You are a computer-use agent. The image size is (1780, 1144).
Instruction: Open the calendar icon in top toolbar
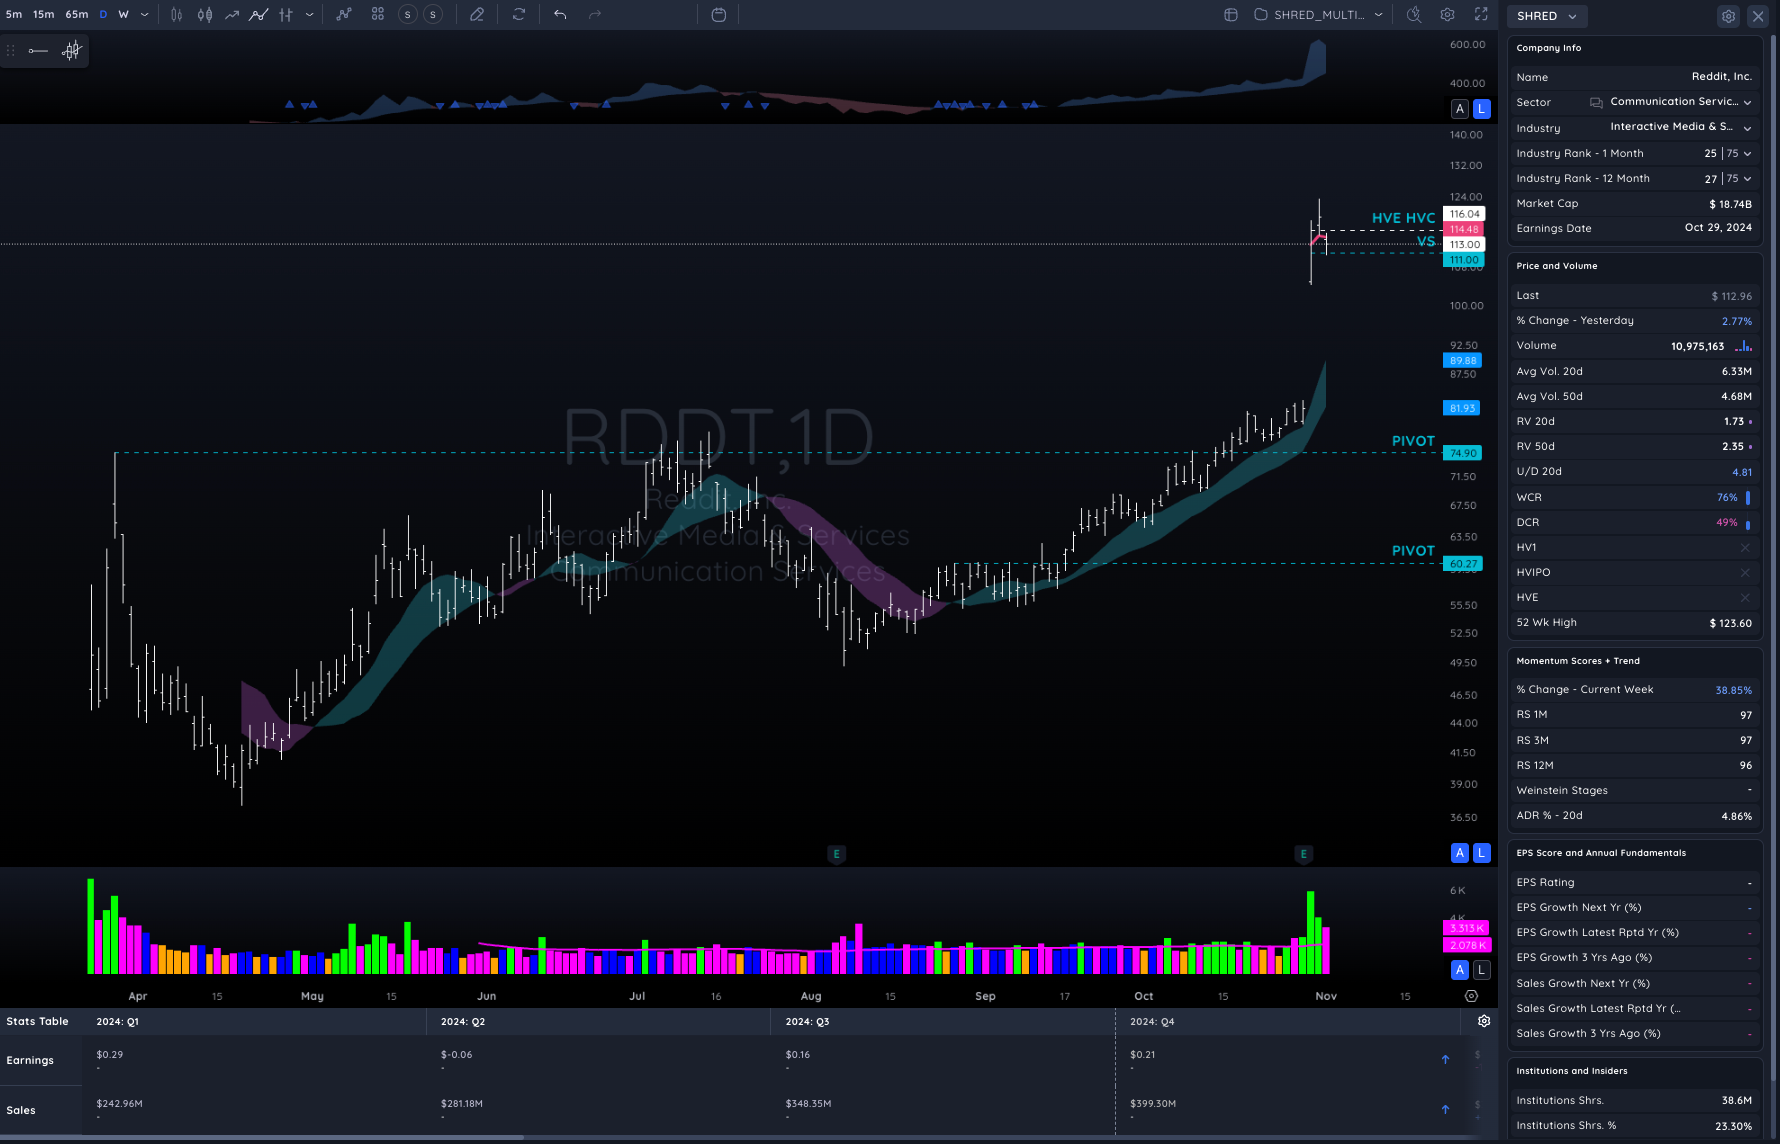[718, 15]
